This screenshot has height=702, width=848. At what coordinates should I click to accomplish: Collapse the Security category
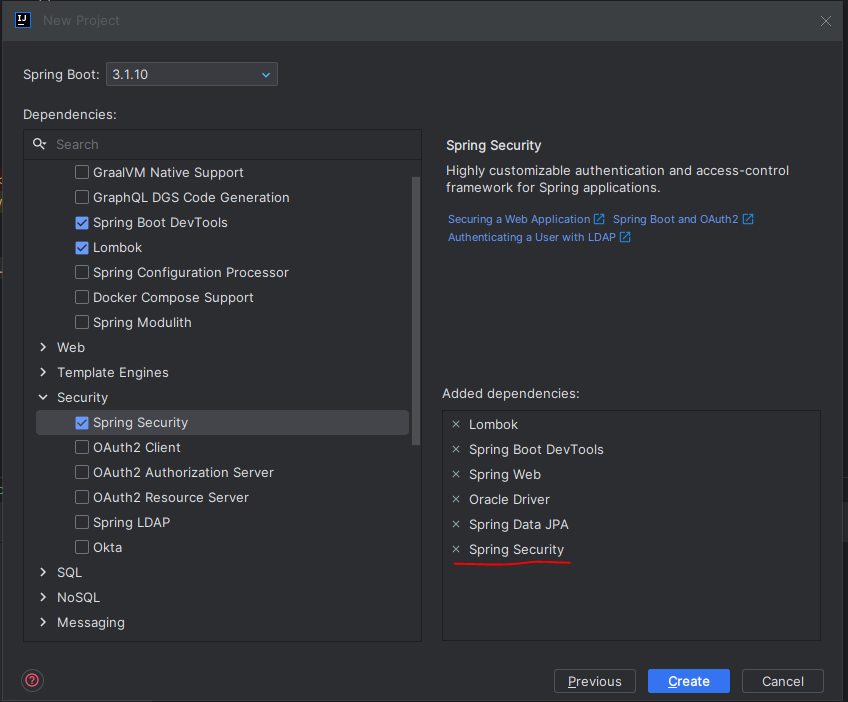click(x=43, y=398)
